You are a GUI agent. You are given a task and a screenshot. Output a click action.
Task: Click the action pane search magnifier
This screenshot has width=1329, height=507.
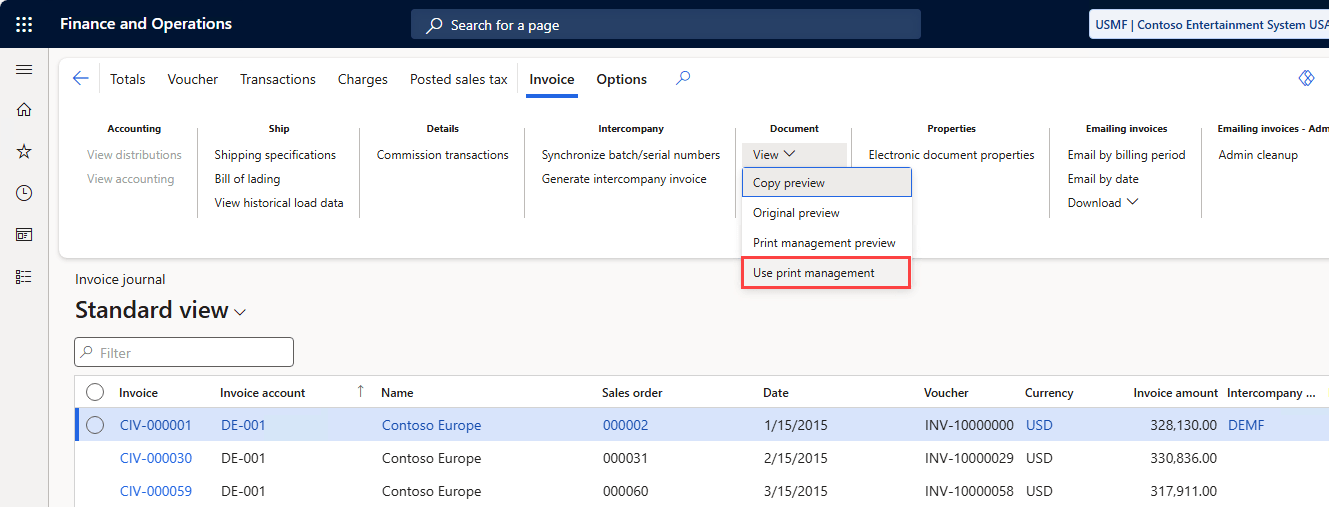[683, 78]
